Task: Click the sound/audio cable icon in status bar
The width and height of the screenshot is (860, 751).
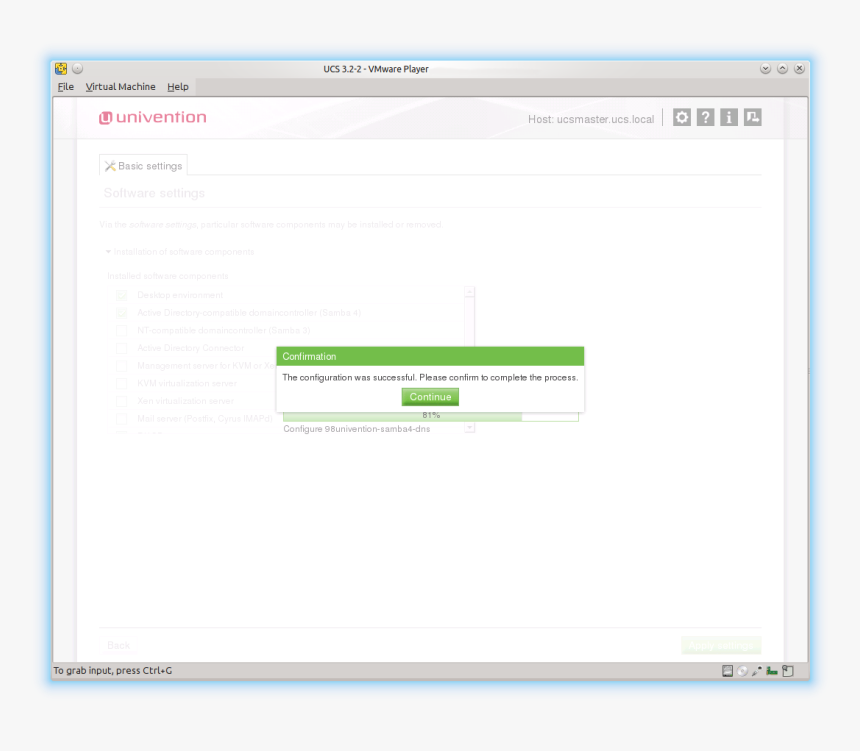Action: coord(757,670)
